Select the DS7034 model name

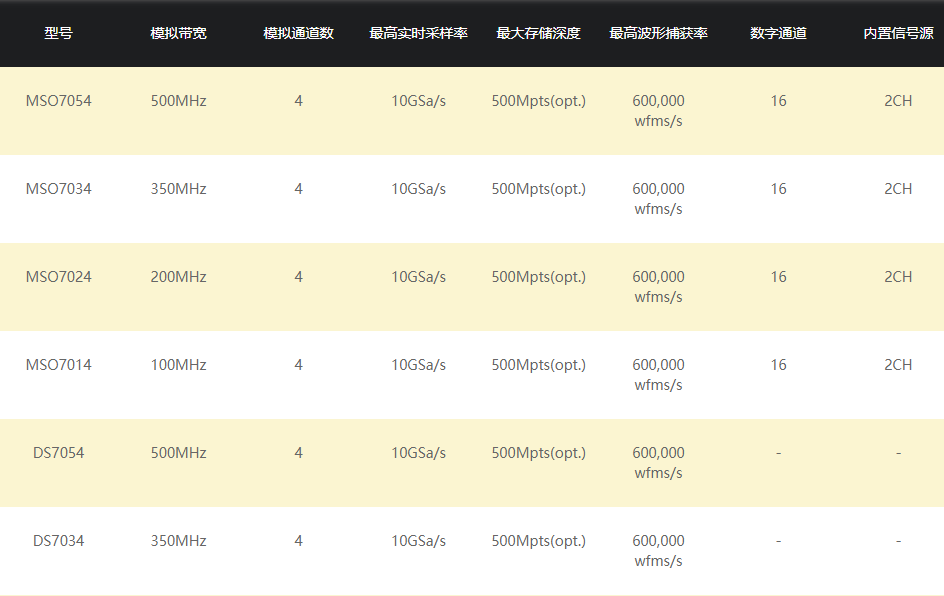[58, 541]
